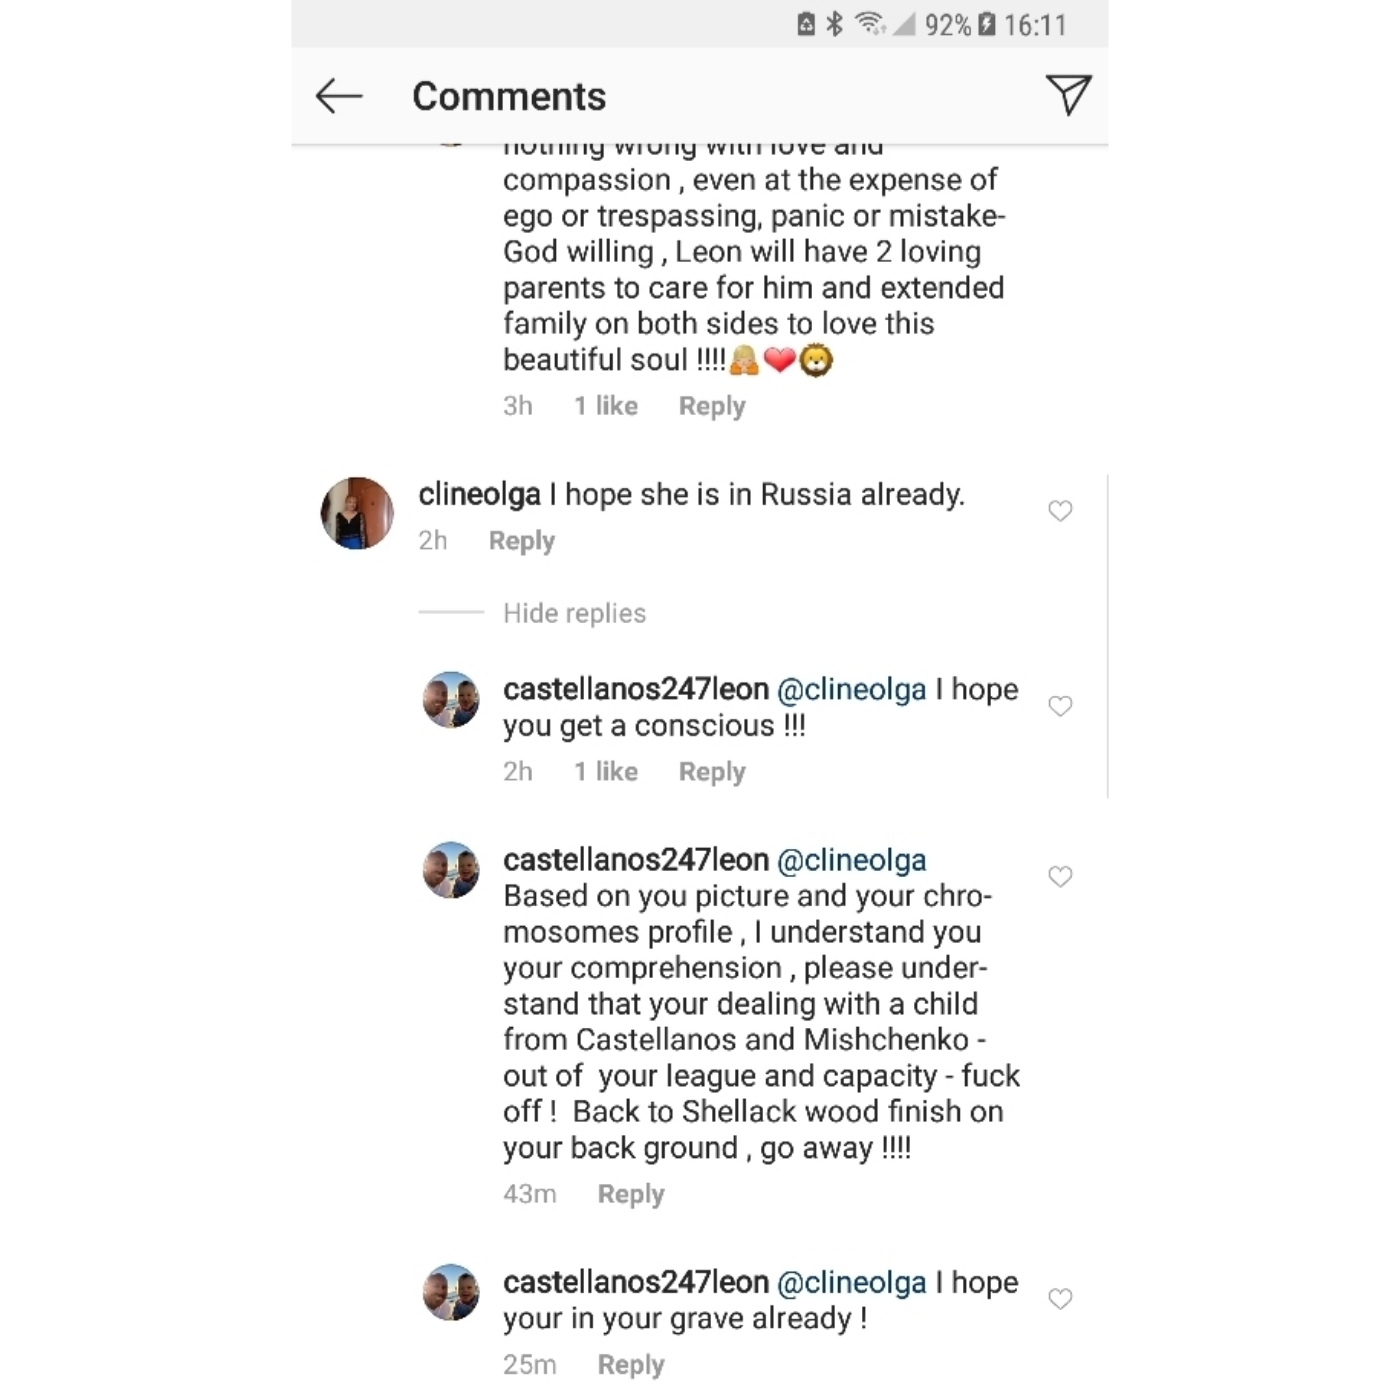Reply to the 3h comment about Leon
Viewport: 1400px width, 1400px height.
tap(712, 406)
